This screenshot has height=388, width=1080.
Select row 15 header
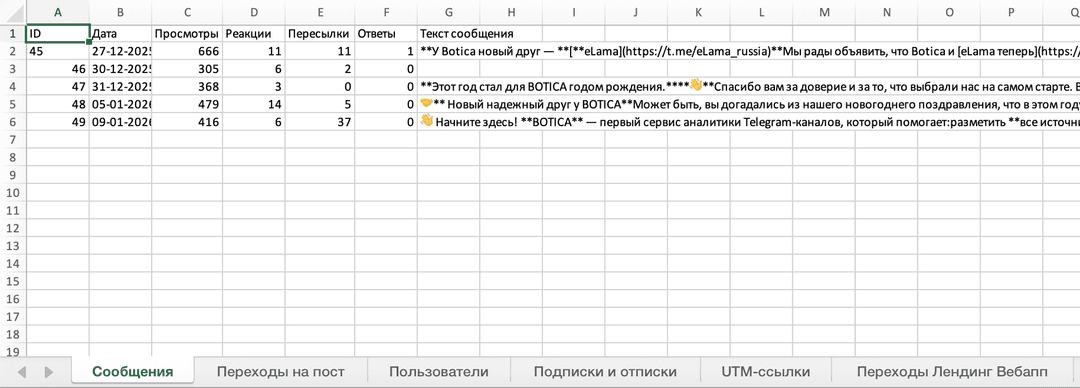[12, 280]
